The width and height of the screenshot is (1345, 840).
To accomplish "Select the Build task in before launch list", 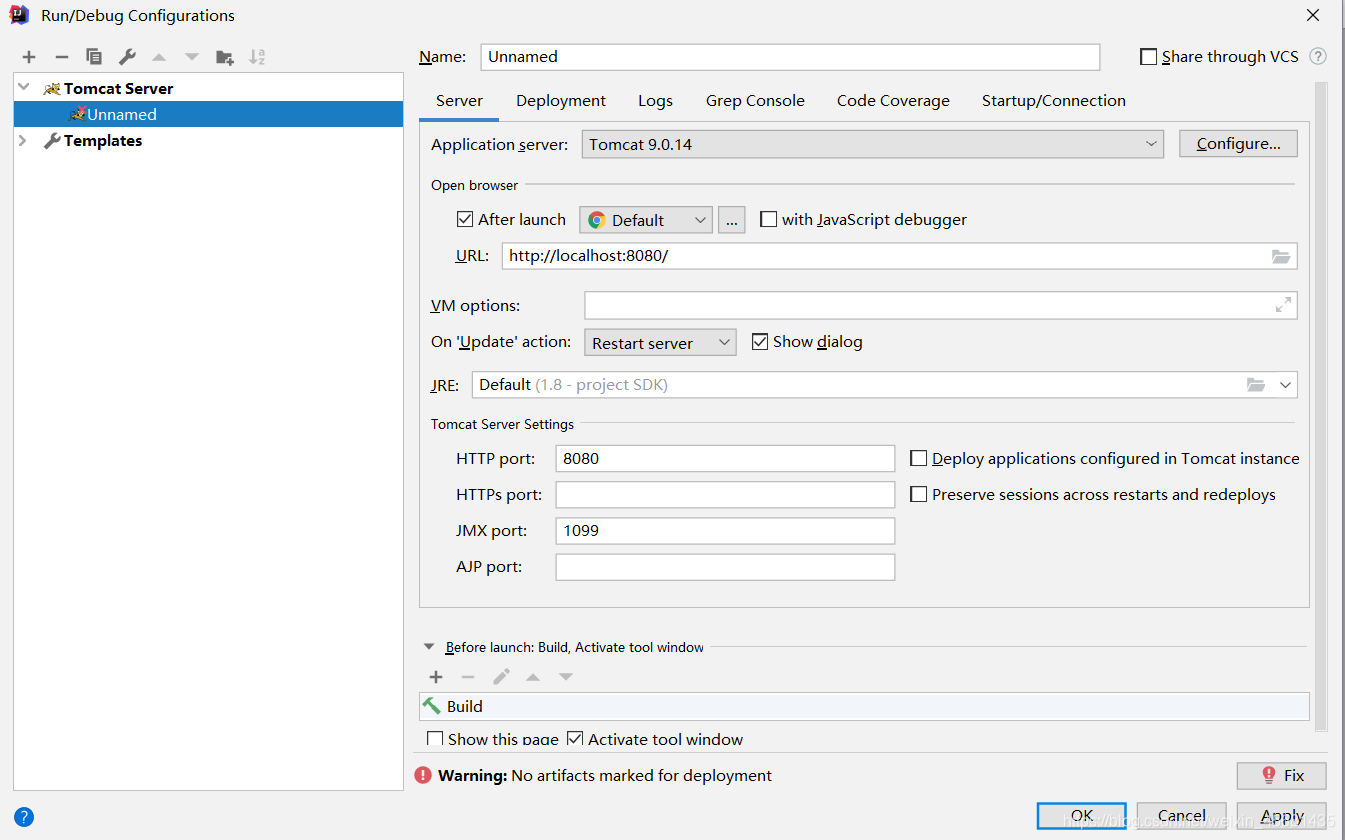I will click(x=864, y=706).
